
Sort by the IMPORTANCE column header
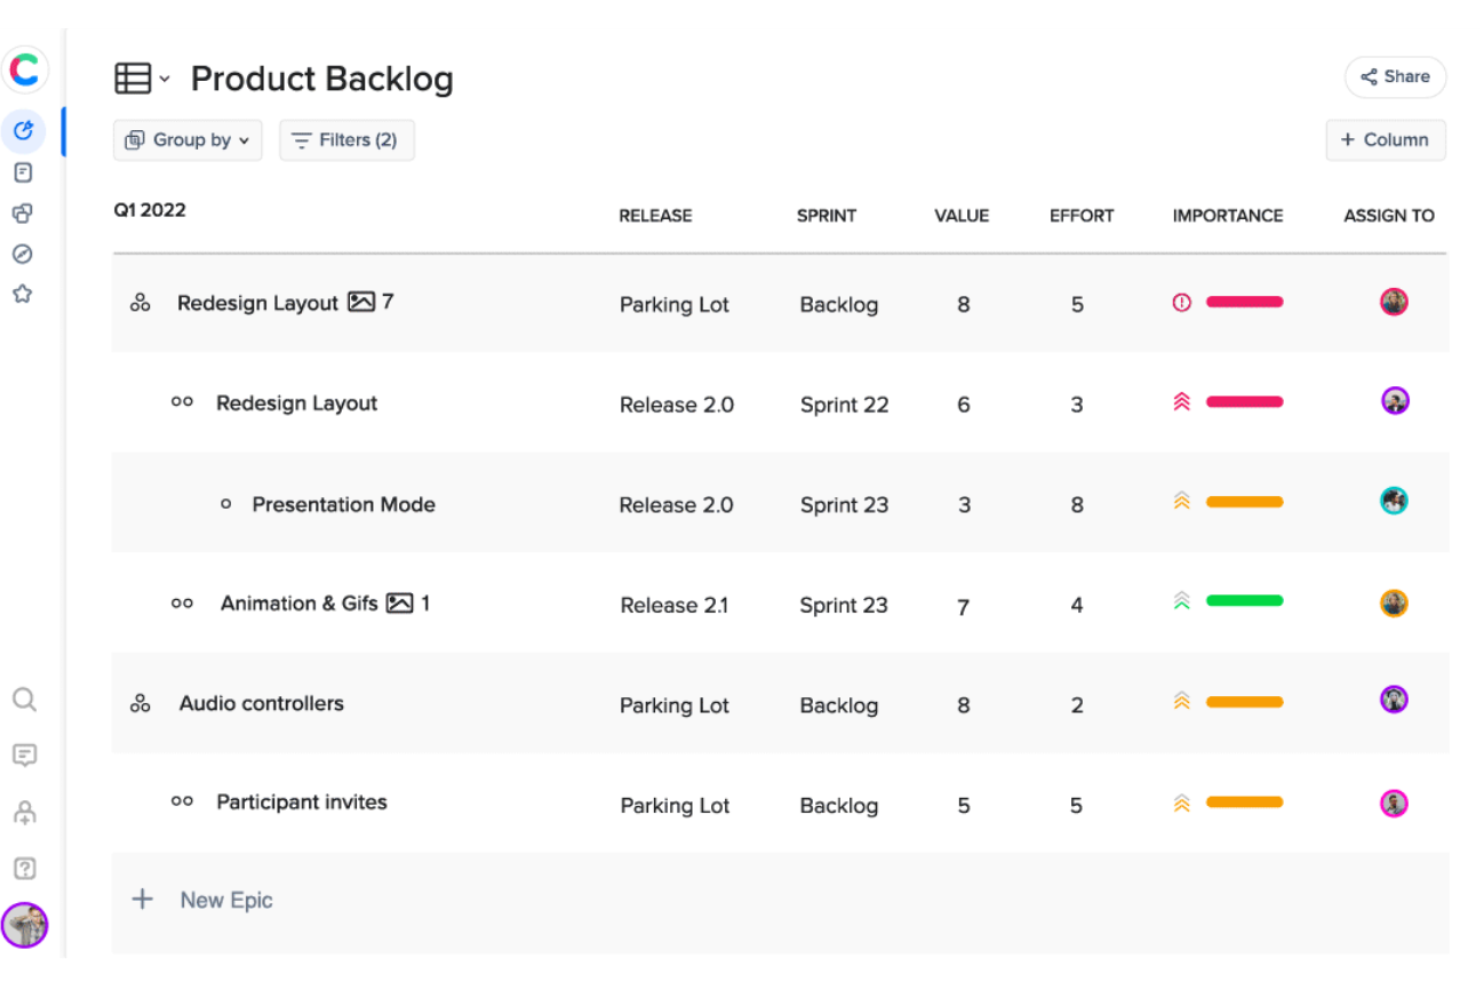(1227, 216)
